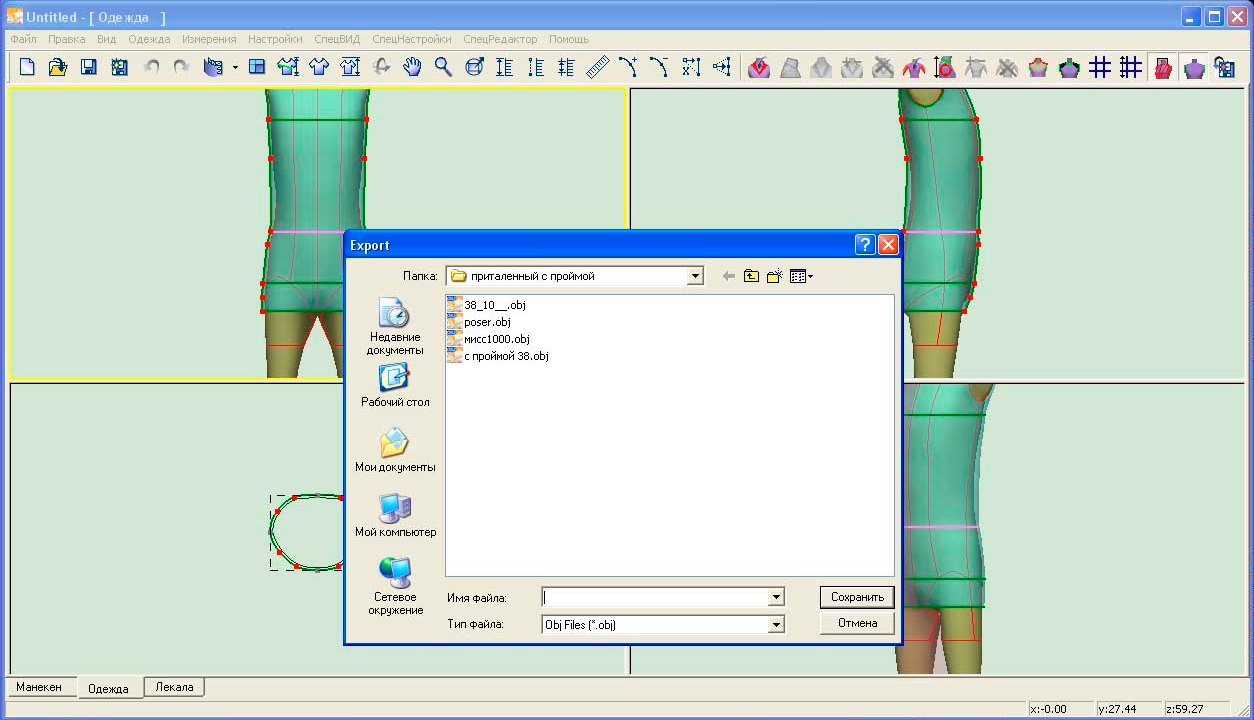Click the new blank document icon
This screenshot has height=720, width=1254.
[x=27, y=67]
